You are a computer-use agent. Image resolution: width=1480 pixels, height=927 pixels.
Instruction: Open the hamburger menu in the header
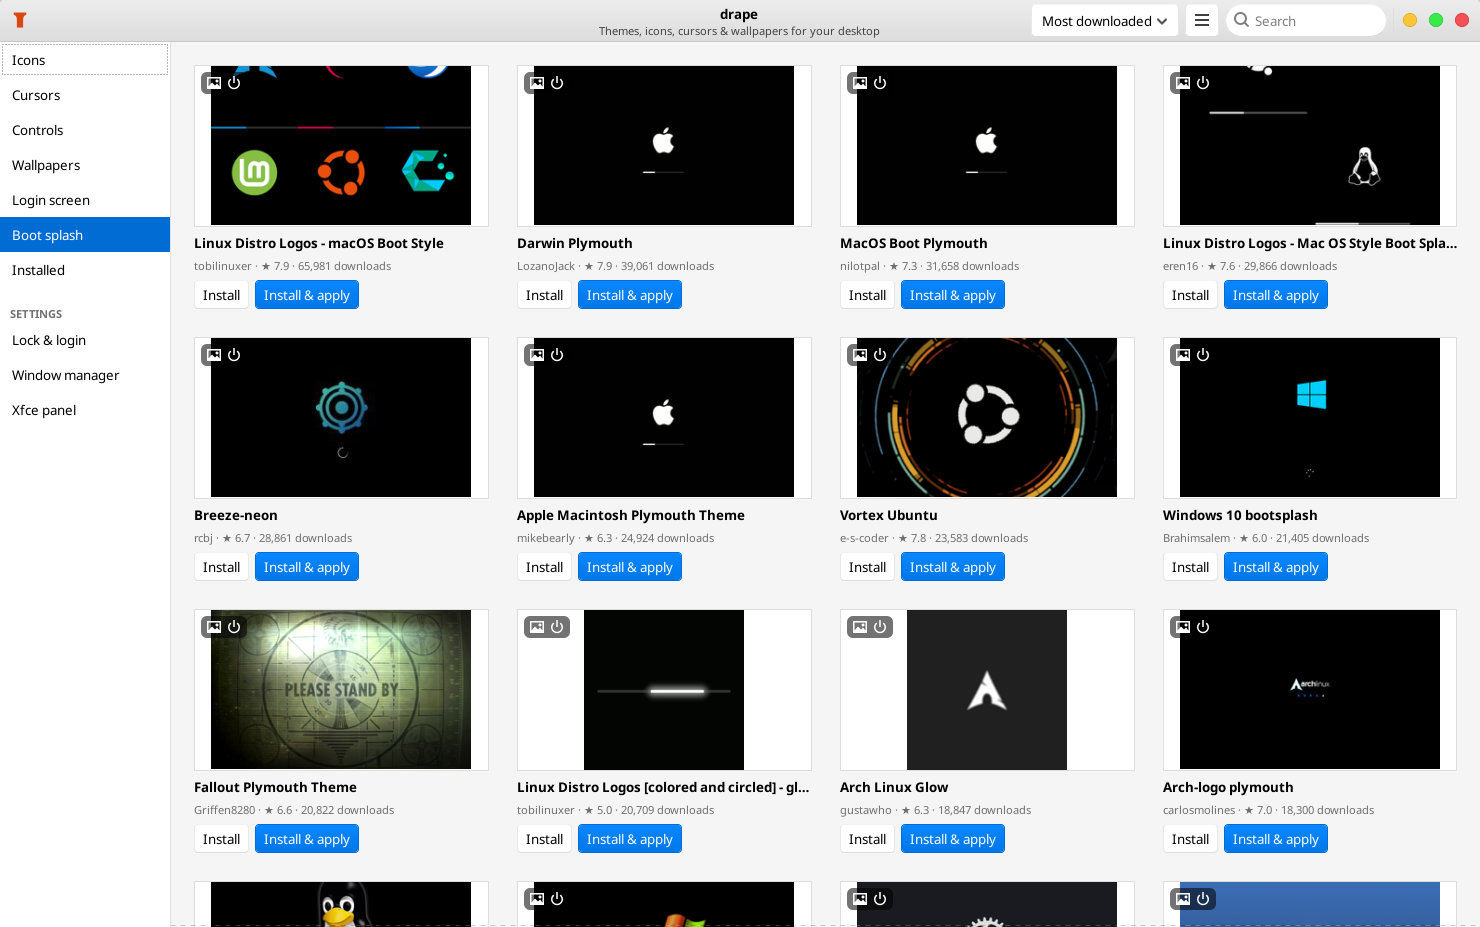point(1202,20)
